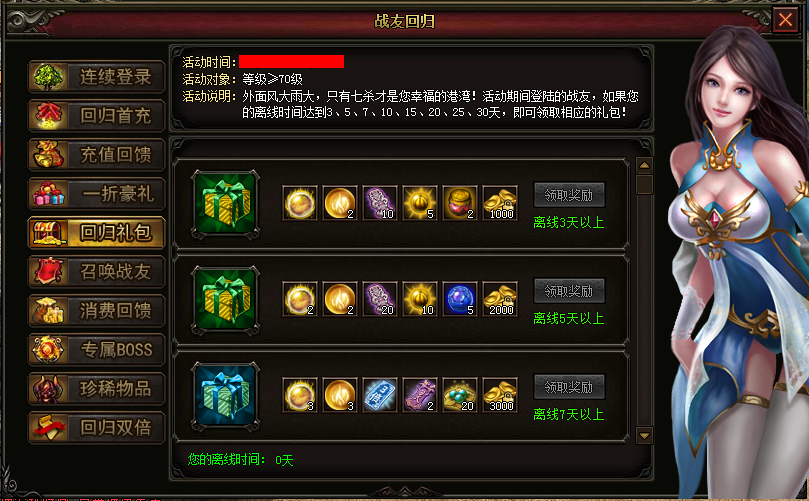Click the green gift box for 3-day offline reward
This screenshot has width=809, height=501.
225,204
